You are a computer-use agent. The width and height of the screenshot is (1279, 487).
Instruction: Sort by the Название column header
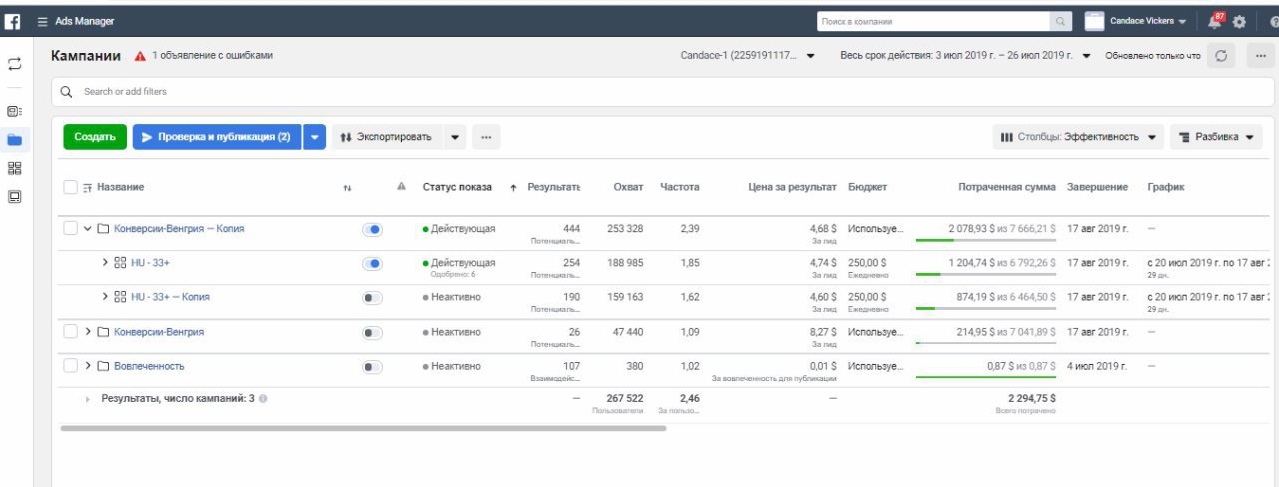[120, 187]
